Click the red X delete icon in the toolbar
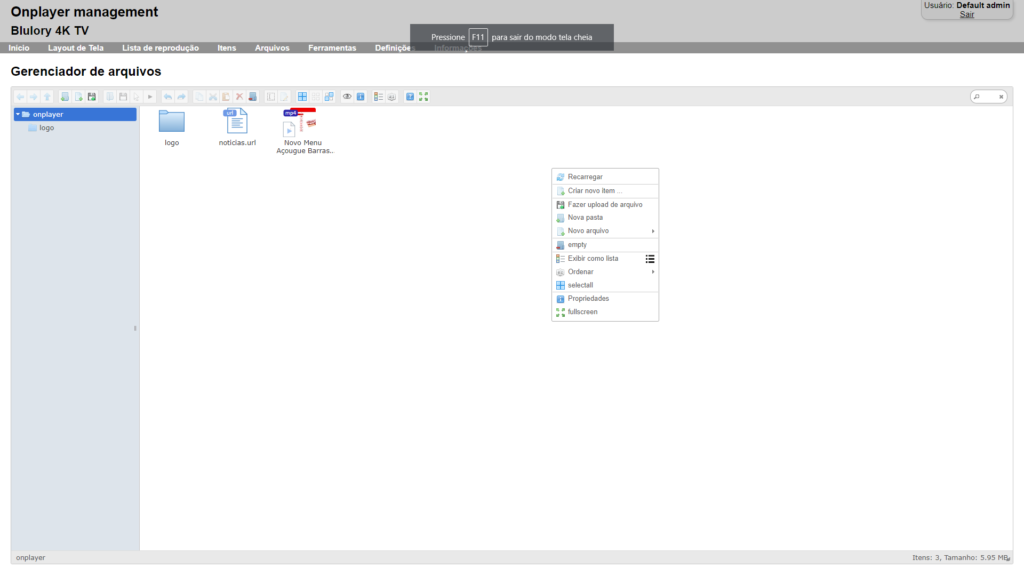The height and width of the screenshot is (576, 1024). (240, 97)
